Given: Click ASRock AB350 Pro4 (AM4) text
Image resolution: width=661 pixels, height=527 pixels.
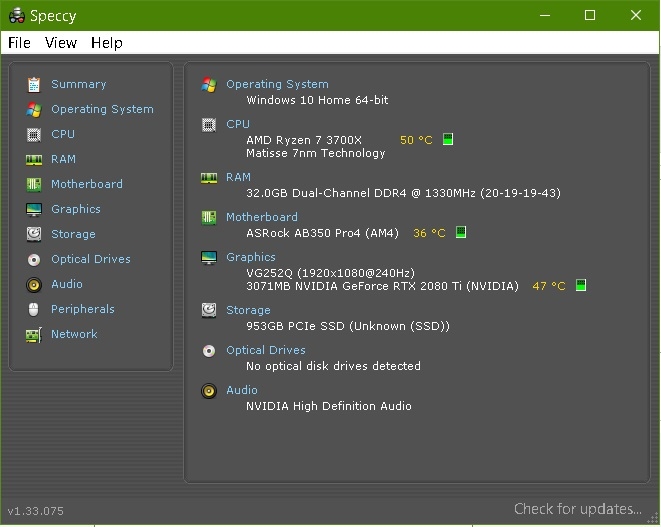Looking at the screenshot, I should 322,233.
